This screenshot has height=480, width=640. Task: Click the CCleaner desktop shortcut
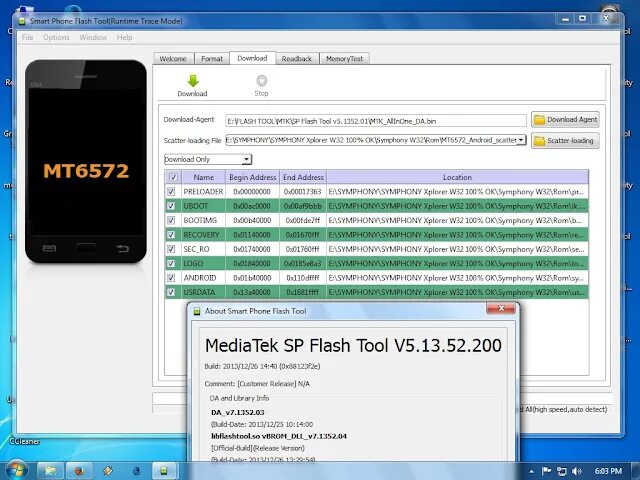coord(24,441)
